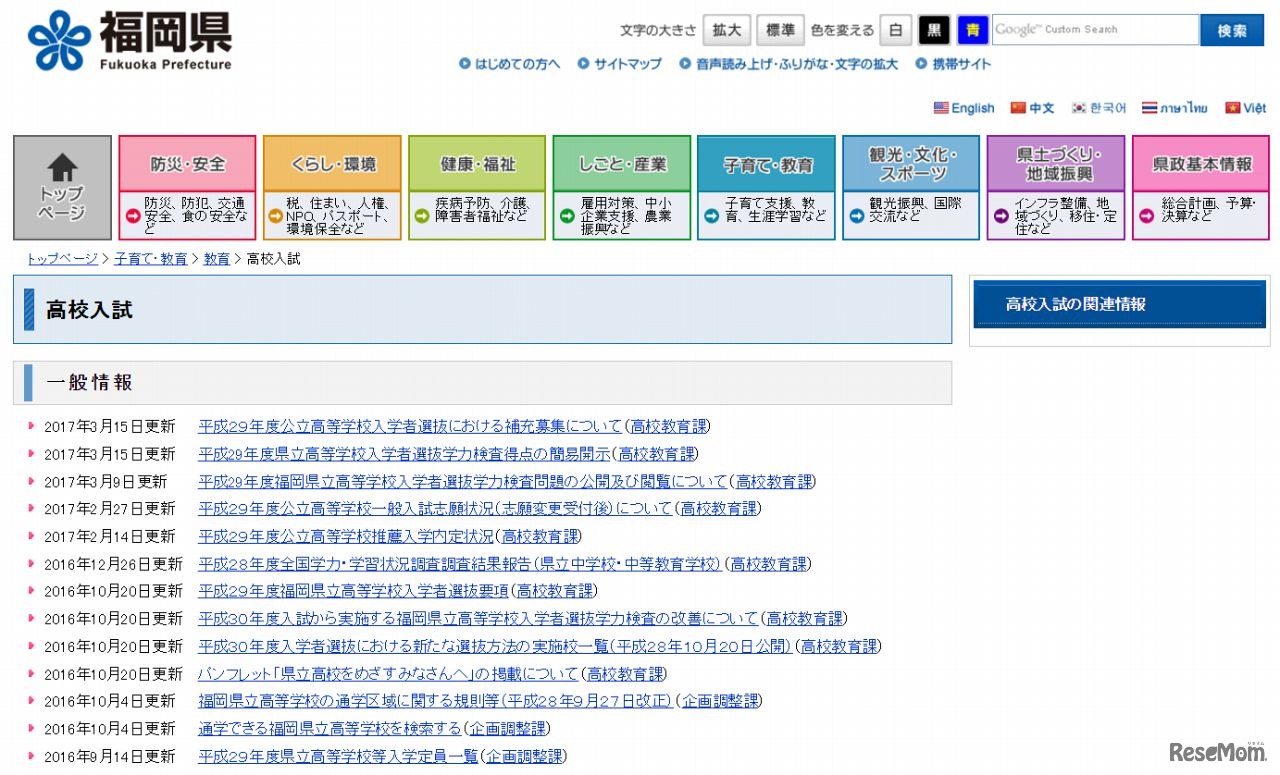Reset text size with 標準 button

(780, 30)
